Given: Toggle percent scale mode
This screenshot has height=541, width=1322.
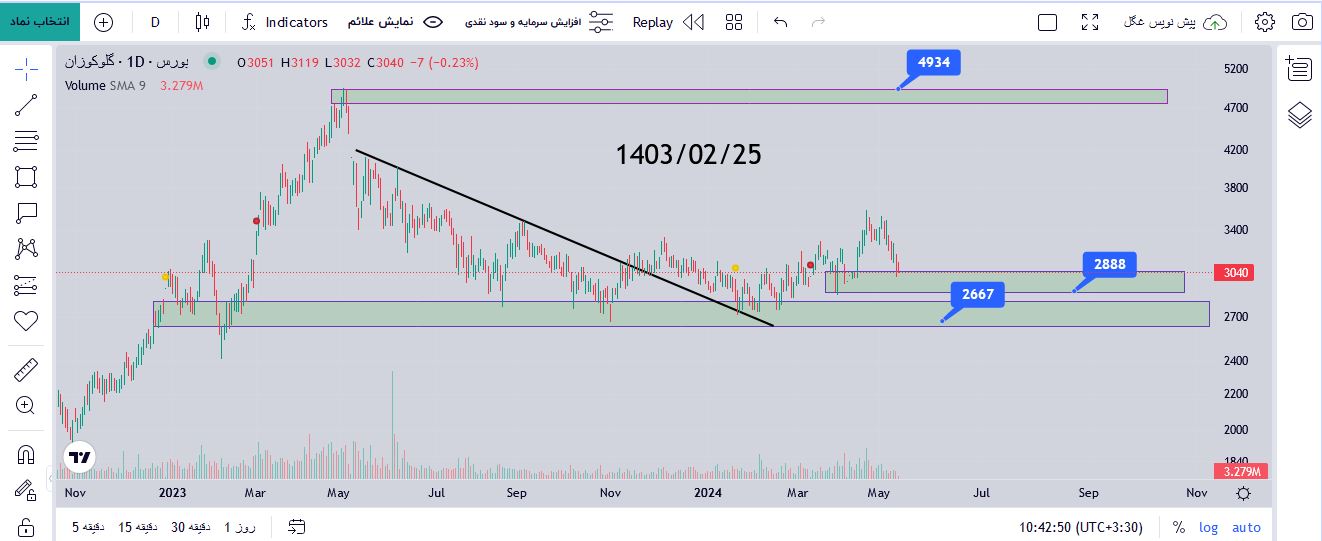Looking at the screenshot, I should (1179, 527).
